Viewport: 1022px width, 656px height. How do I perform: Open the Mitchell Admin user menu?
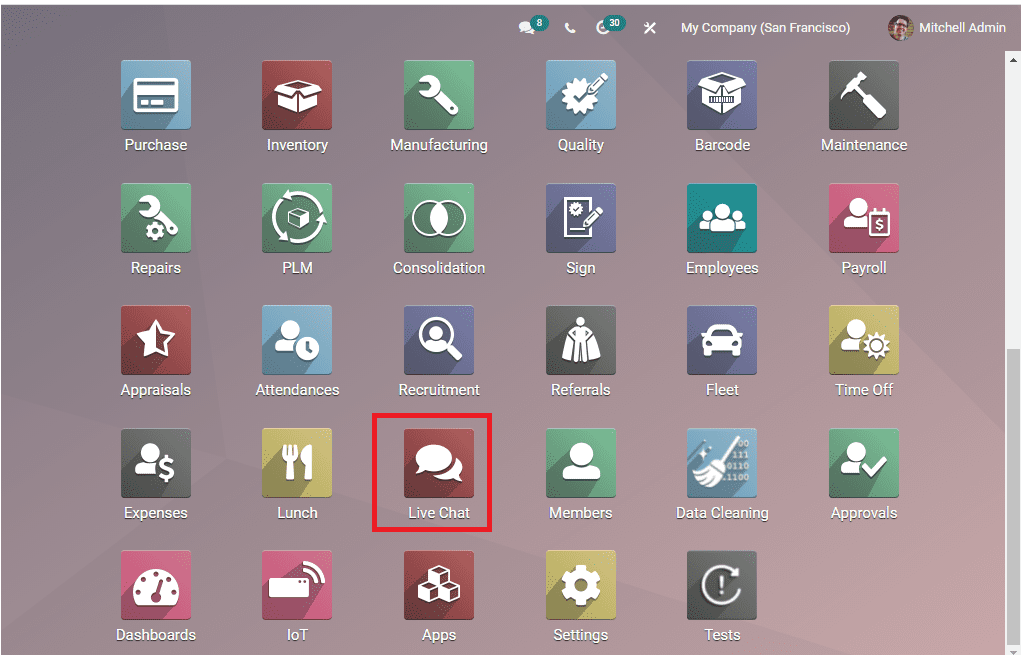coord(947,27)
